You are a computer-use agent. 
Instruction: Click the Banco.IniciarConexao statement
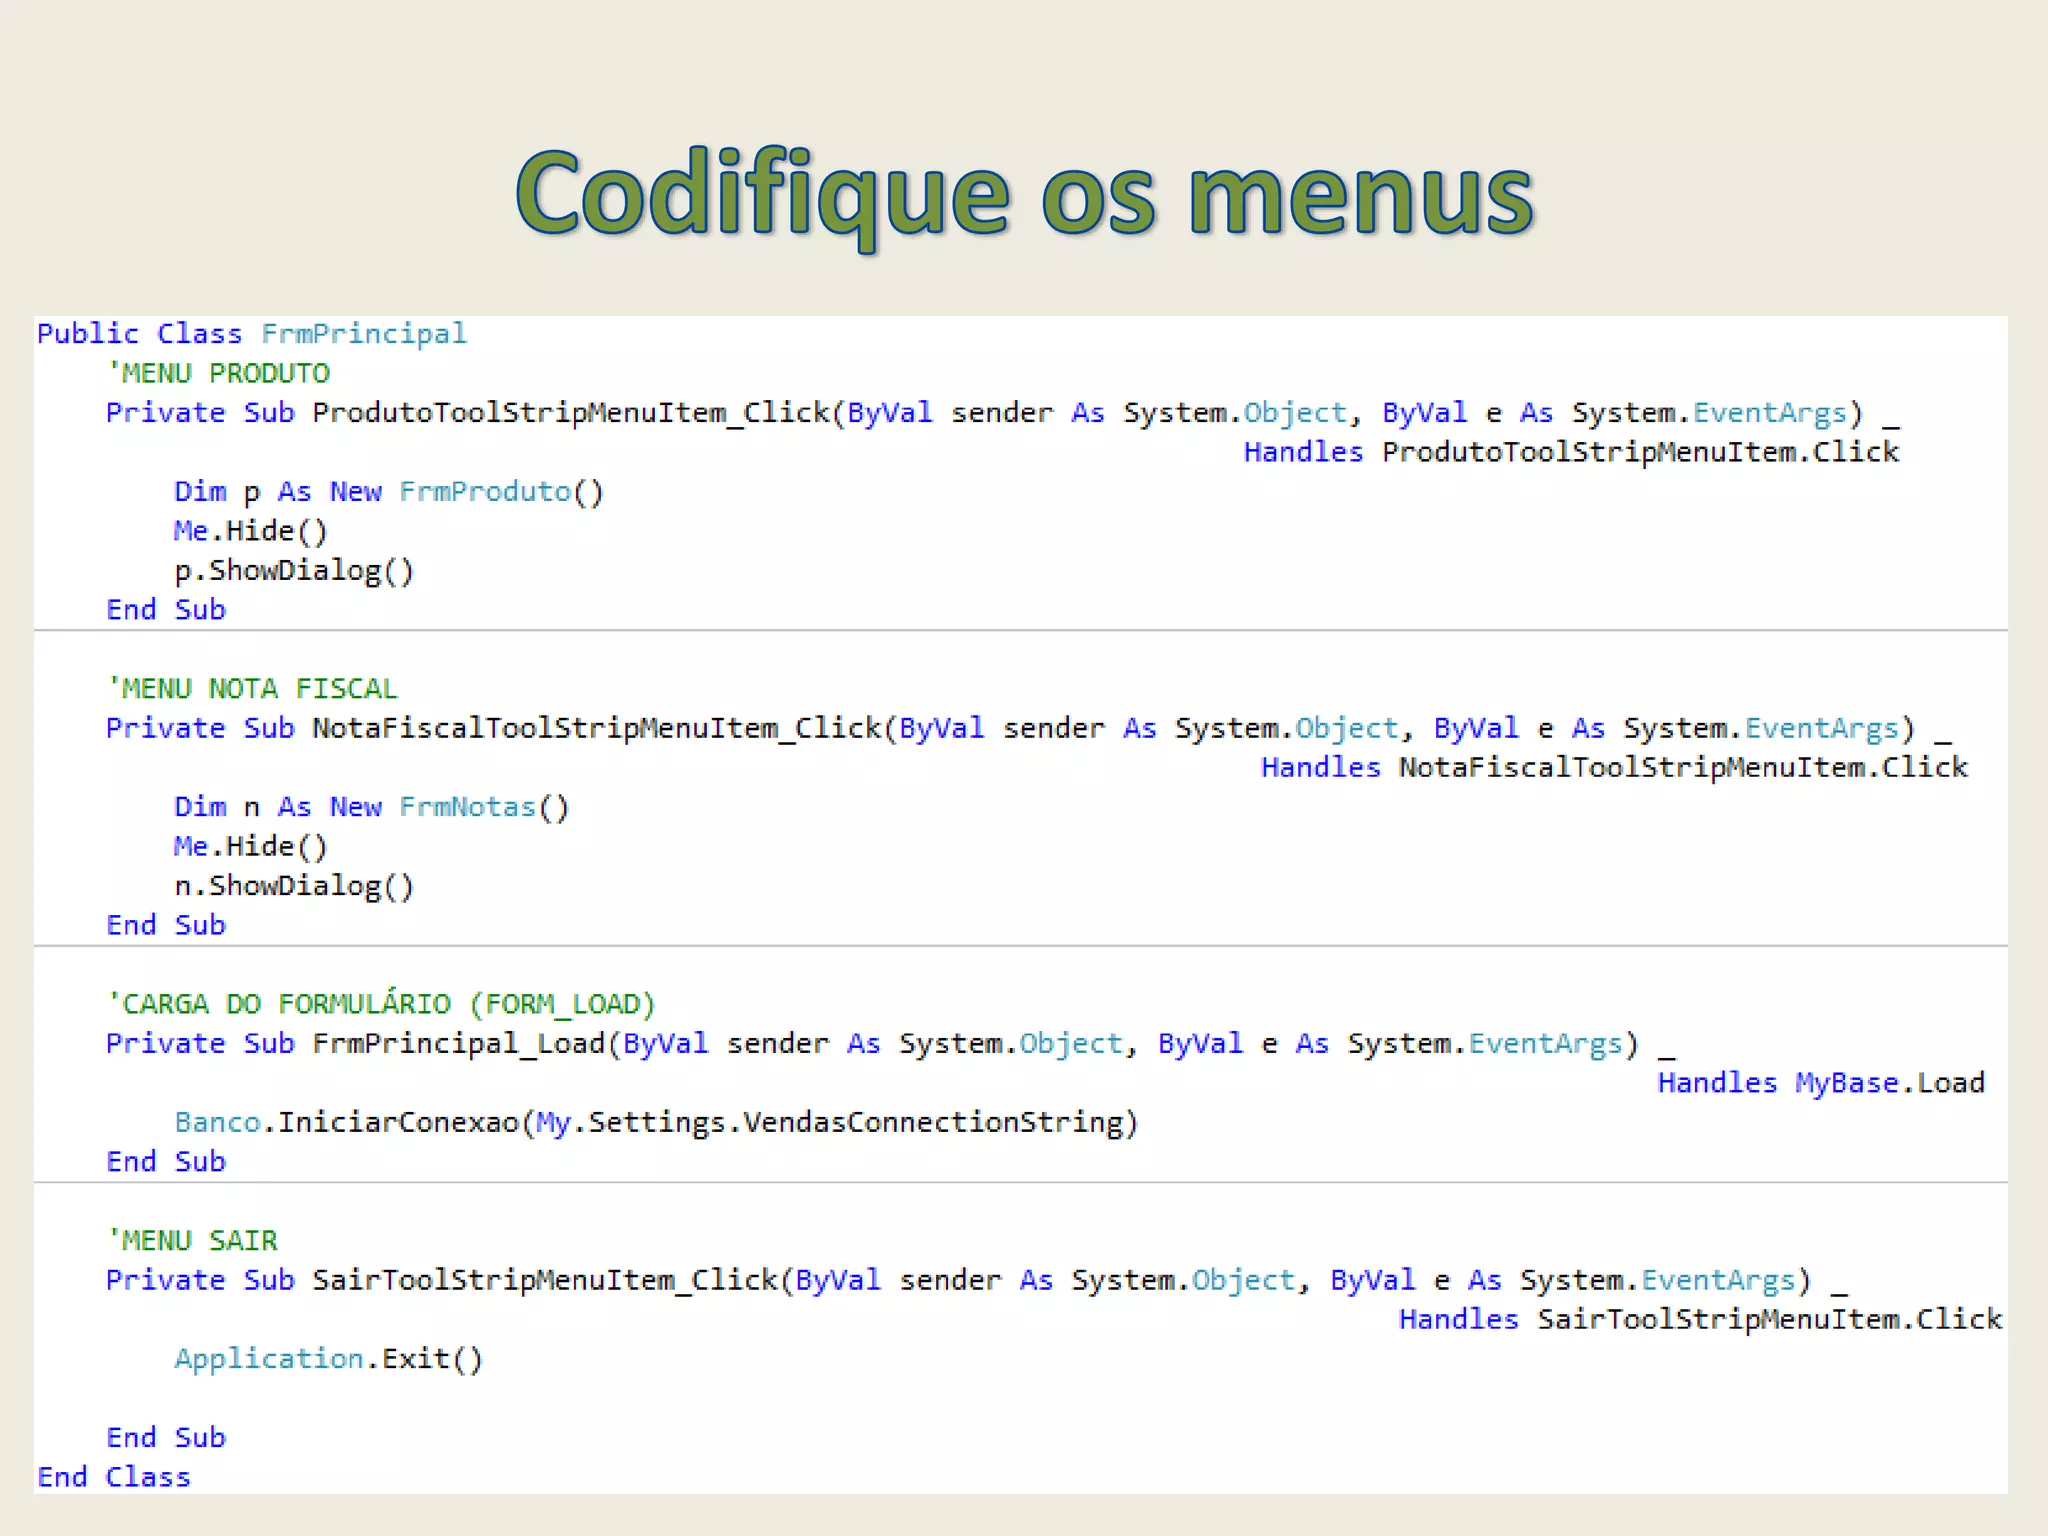point(656,1123)
